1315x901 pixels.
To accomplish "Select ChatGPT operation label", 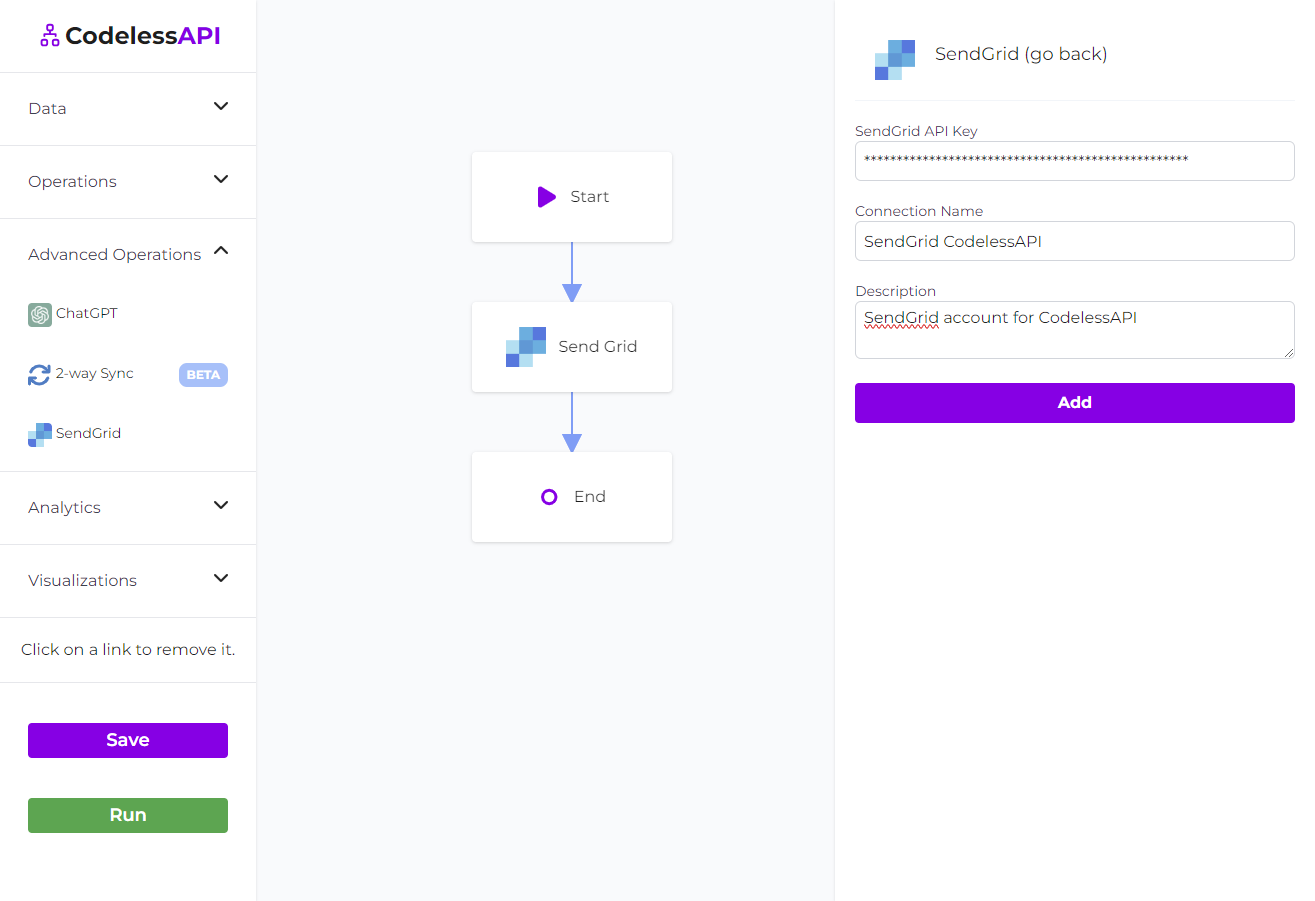I will 87,314.
